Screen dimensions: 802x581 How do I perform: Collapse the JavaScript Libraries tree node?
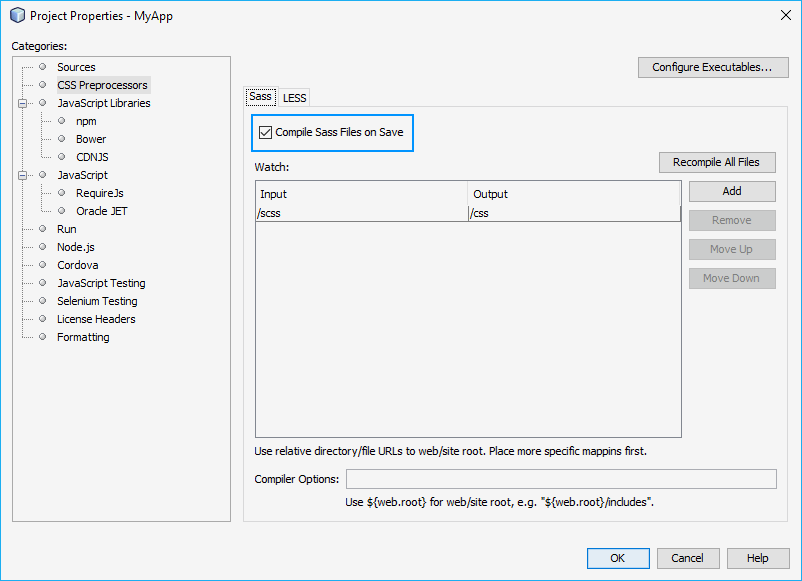(x=22, y=103)
